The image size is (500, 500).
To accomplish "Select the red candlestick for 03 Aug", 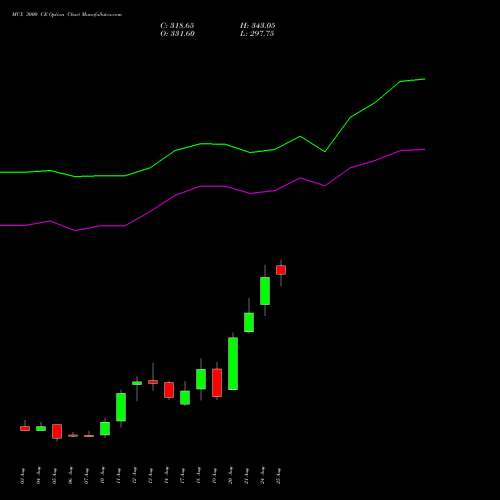I will (x=25, y=428).
